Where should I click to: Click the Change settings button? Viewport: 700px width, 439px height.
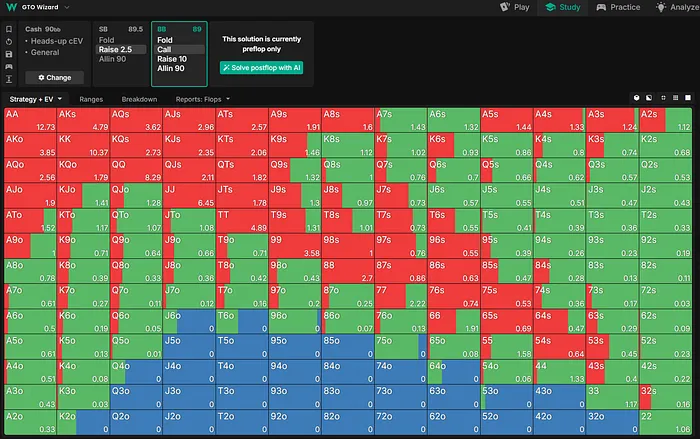(x=54, y=77)
